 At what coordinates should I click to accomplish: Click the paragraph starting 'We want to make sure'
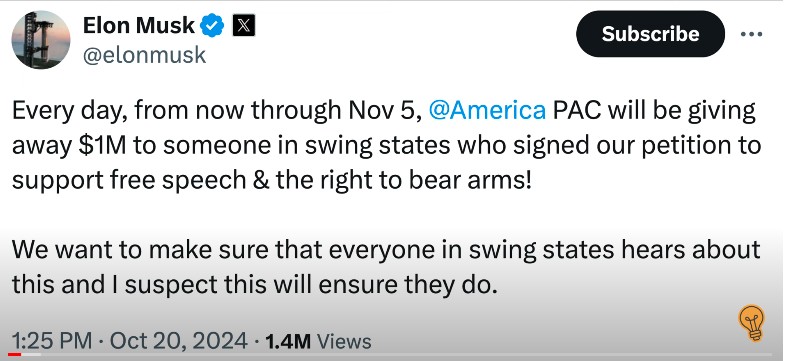[x=385, y=267]
